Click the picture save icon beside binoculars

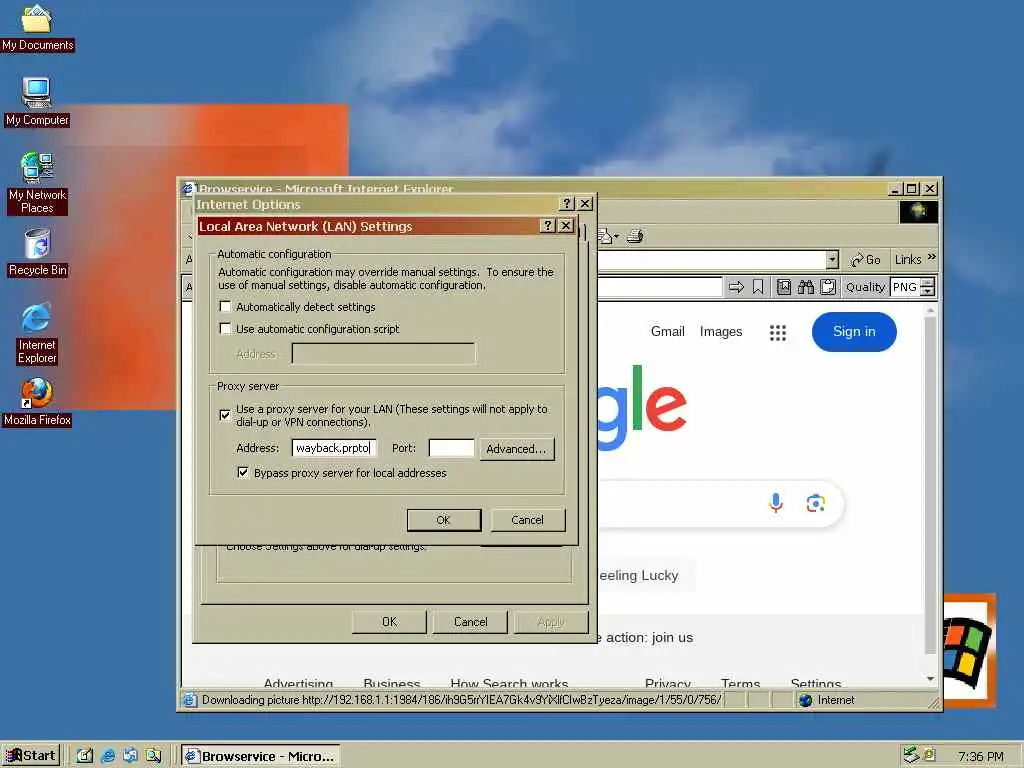[784, 287]
